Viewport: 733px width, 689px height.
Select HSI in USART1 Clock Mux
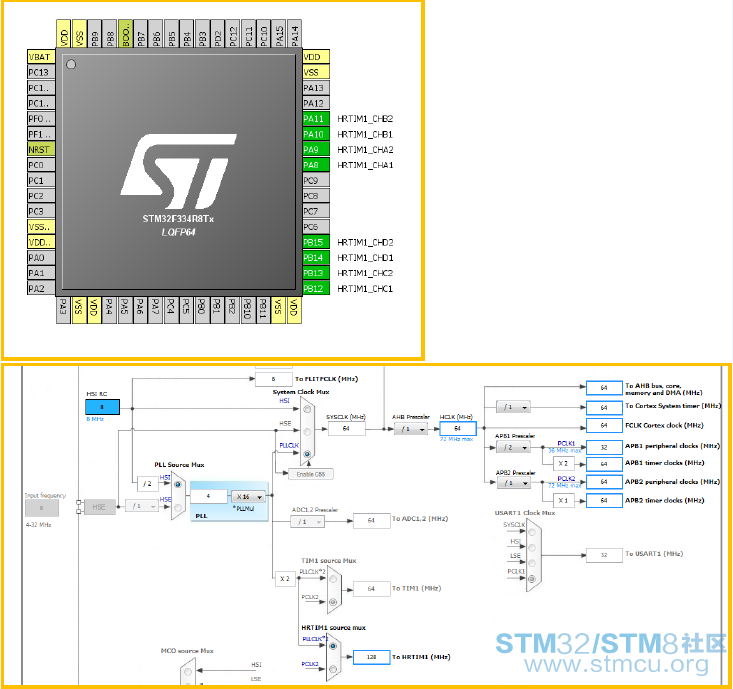(x=532, y=547)
